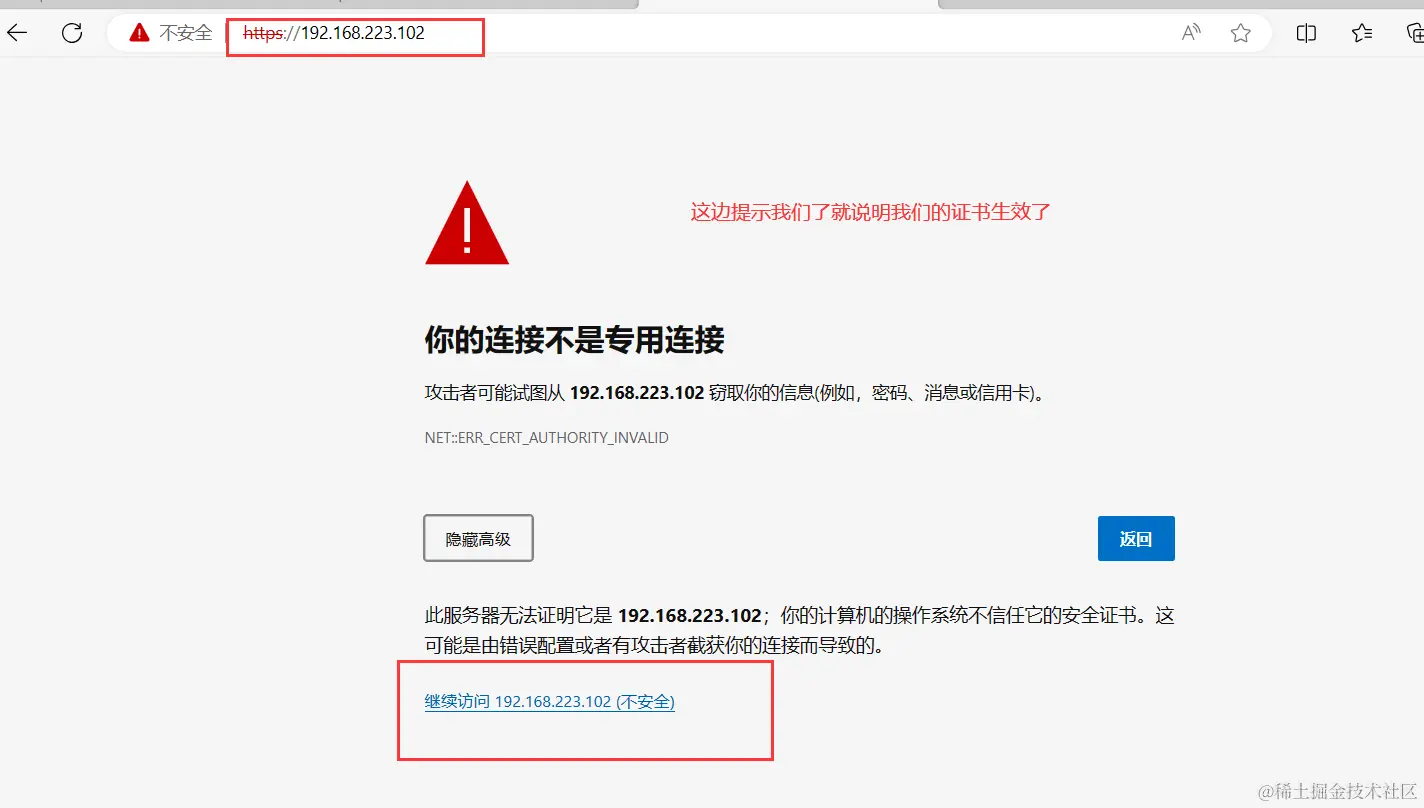Click the blue 返回 button

1136,538
